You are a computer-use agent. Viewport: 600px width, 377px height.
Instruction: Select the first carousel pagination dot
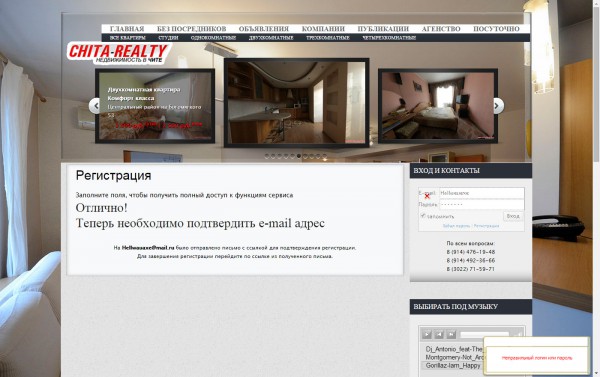pos(267,156)
